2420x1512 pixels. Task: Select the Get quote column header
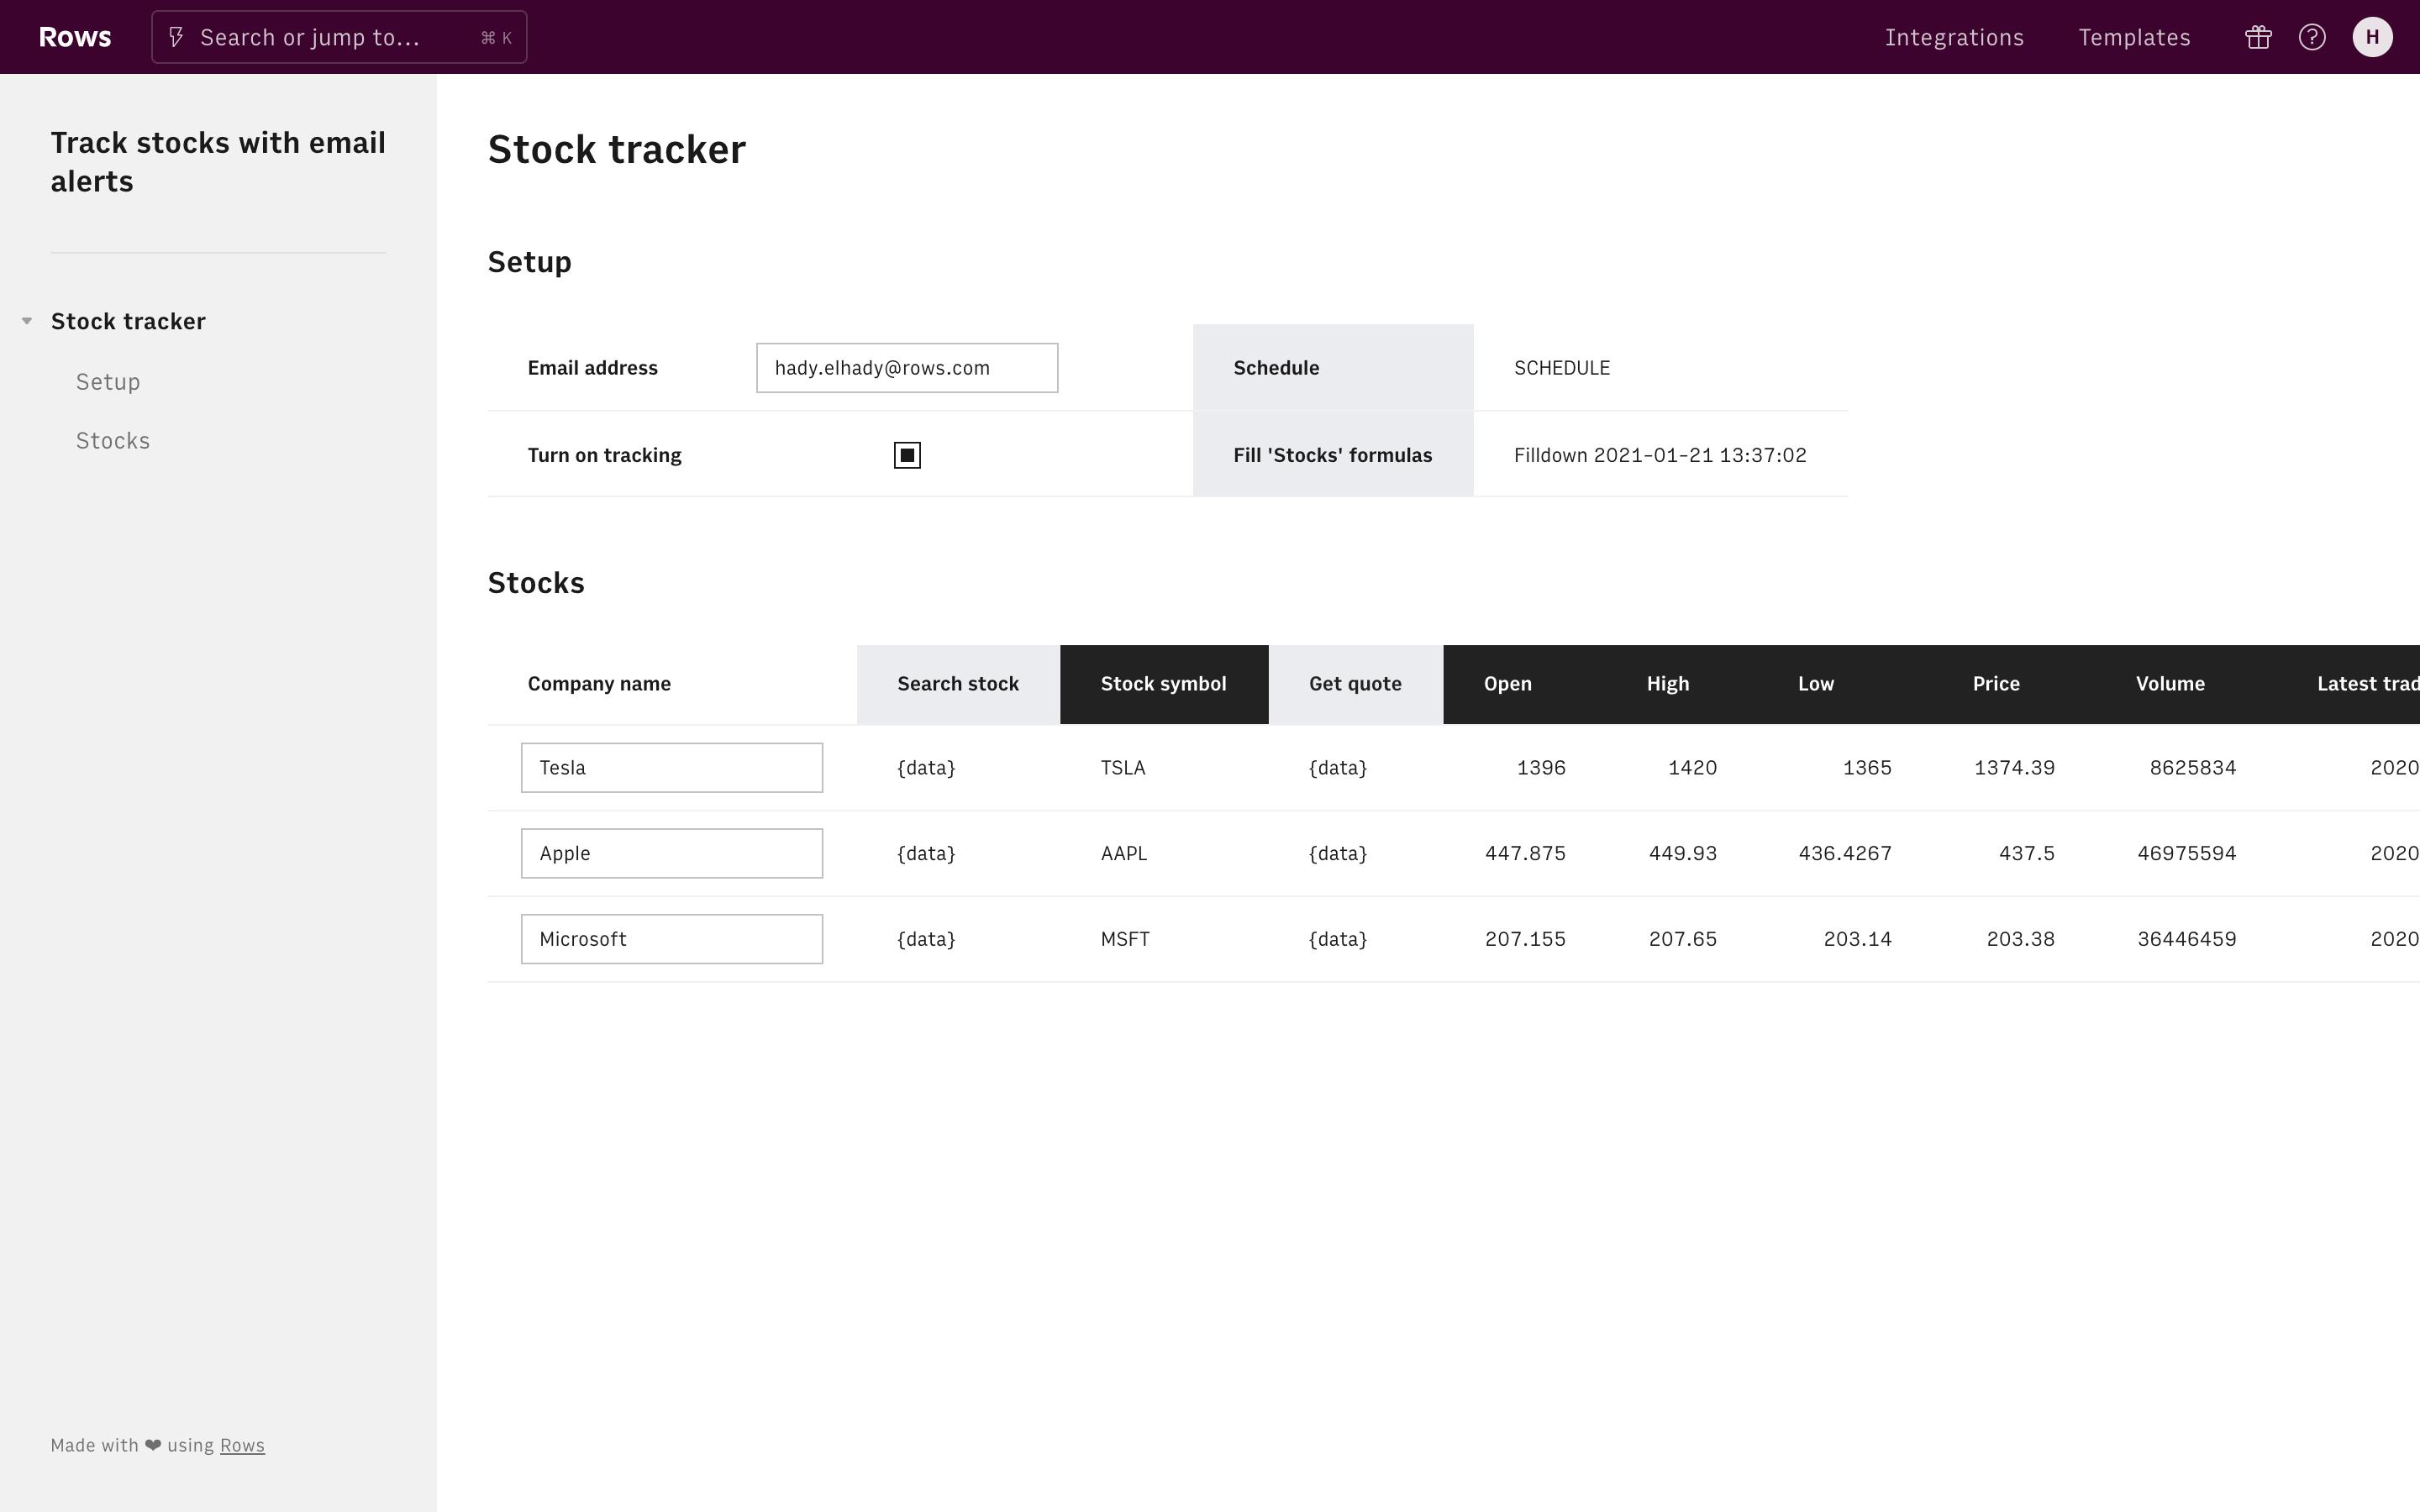[x=1356, y=684]
